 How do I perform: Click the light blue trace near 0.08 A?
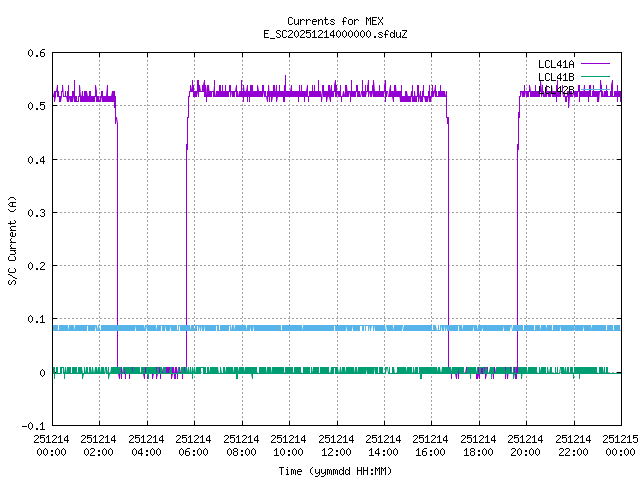click(x=300, y=328)
